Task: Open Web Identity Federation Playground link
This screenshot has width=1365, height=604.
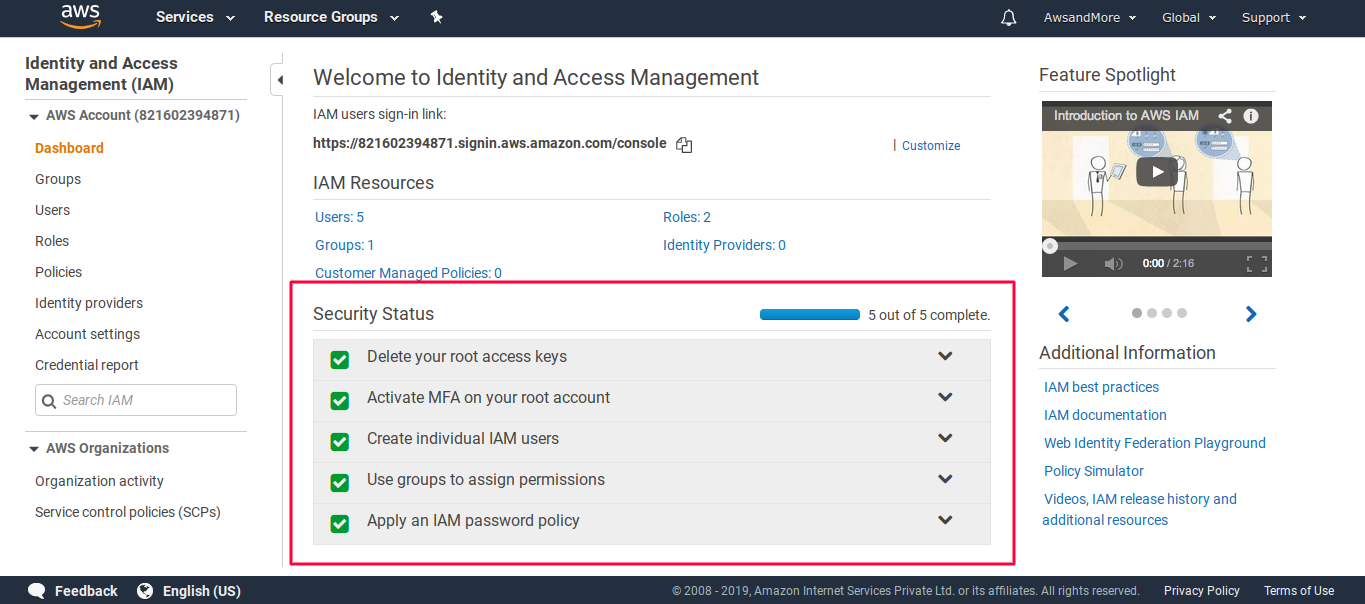Action: (1155, 443)
